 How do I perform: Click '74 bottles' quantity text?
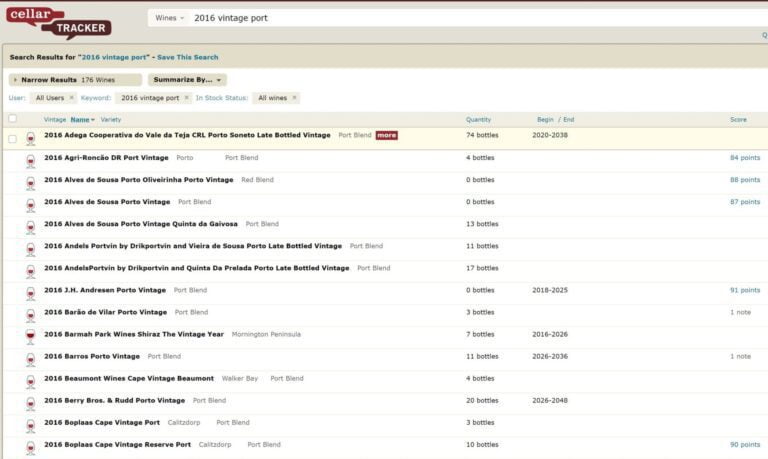click(x=482, y=135)
